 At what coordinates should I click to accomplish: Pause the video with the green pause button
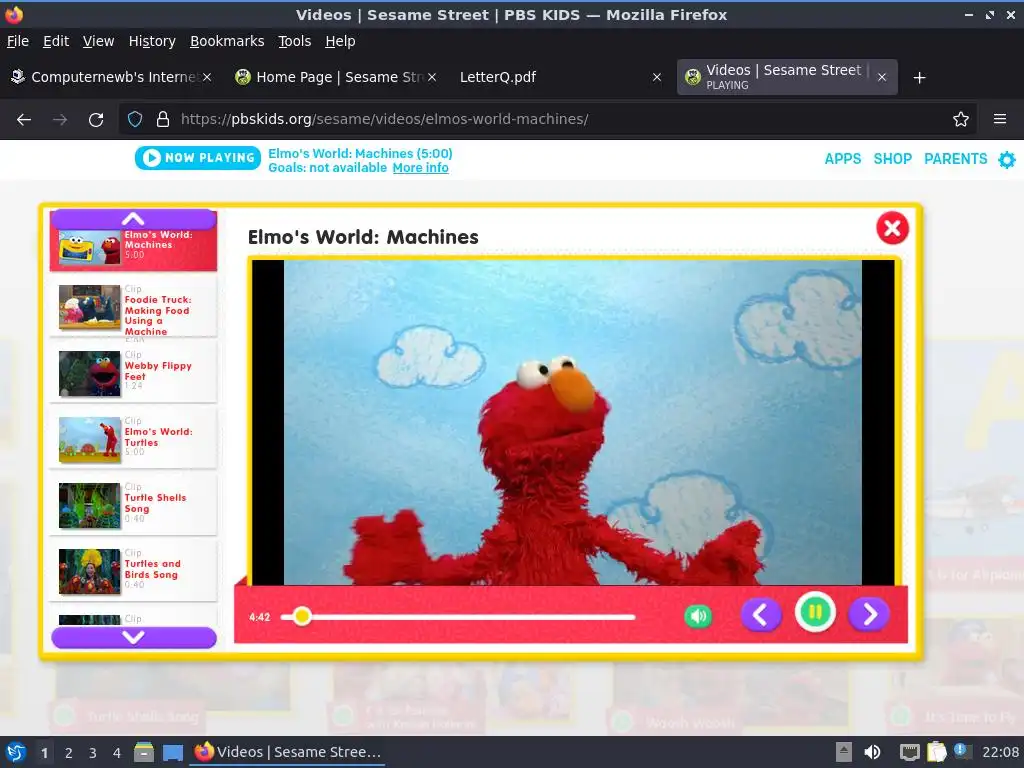click(x=815, y=613)
